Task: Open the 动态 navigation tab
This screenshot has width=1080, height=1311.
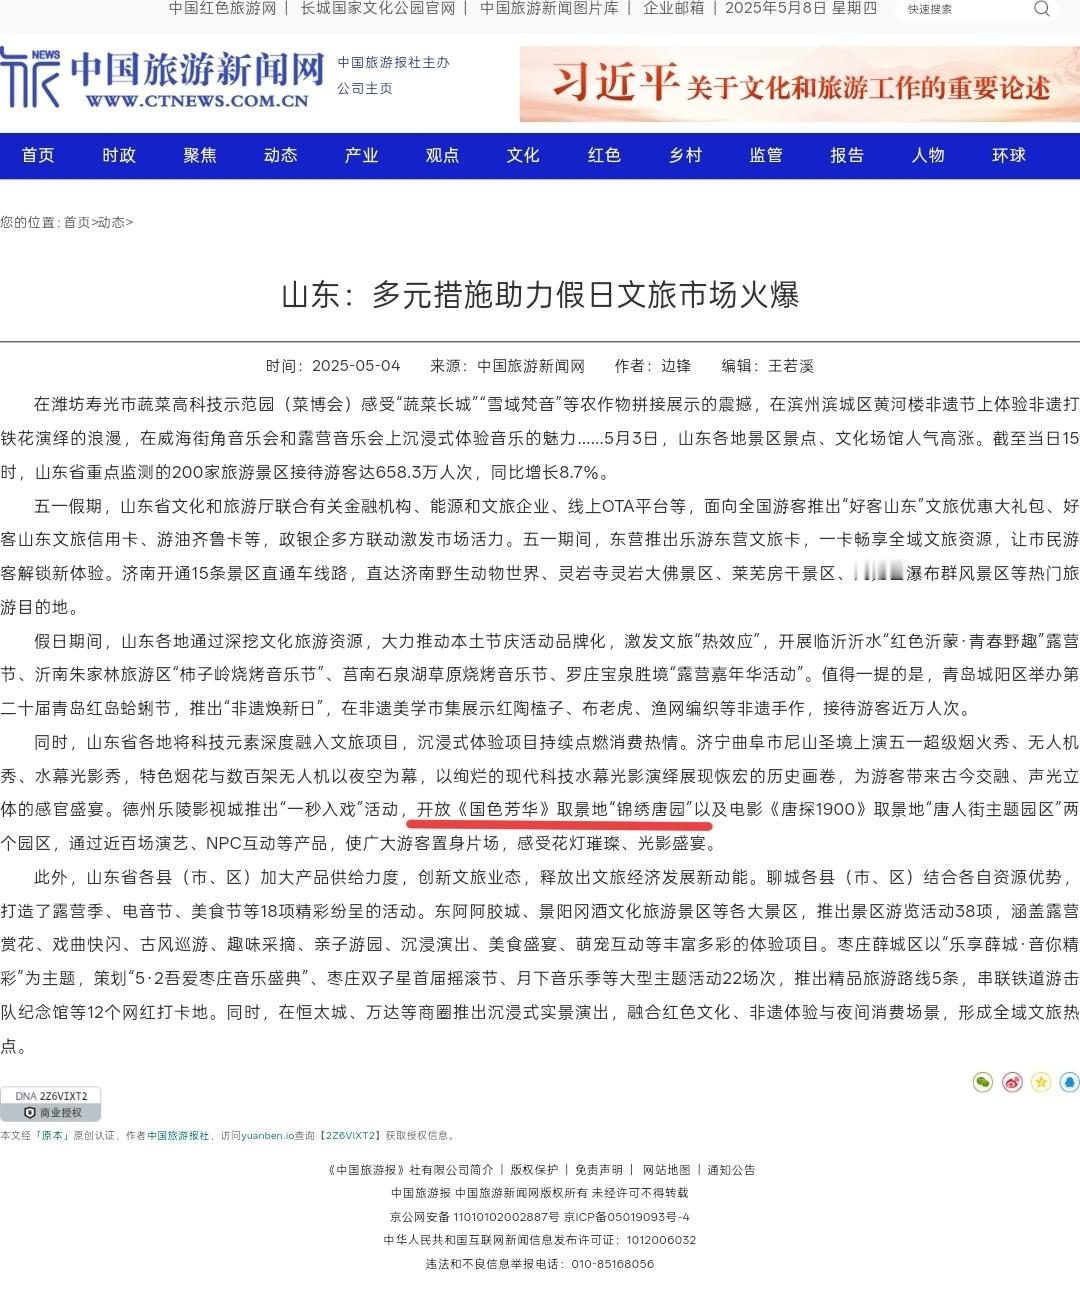Action: (281, 155)
